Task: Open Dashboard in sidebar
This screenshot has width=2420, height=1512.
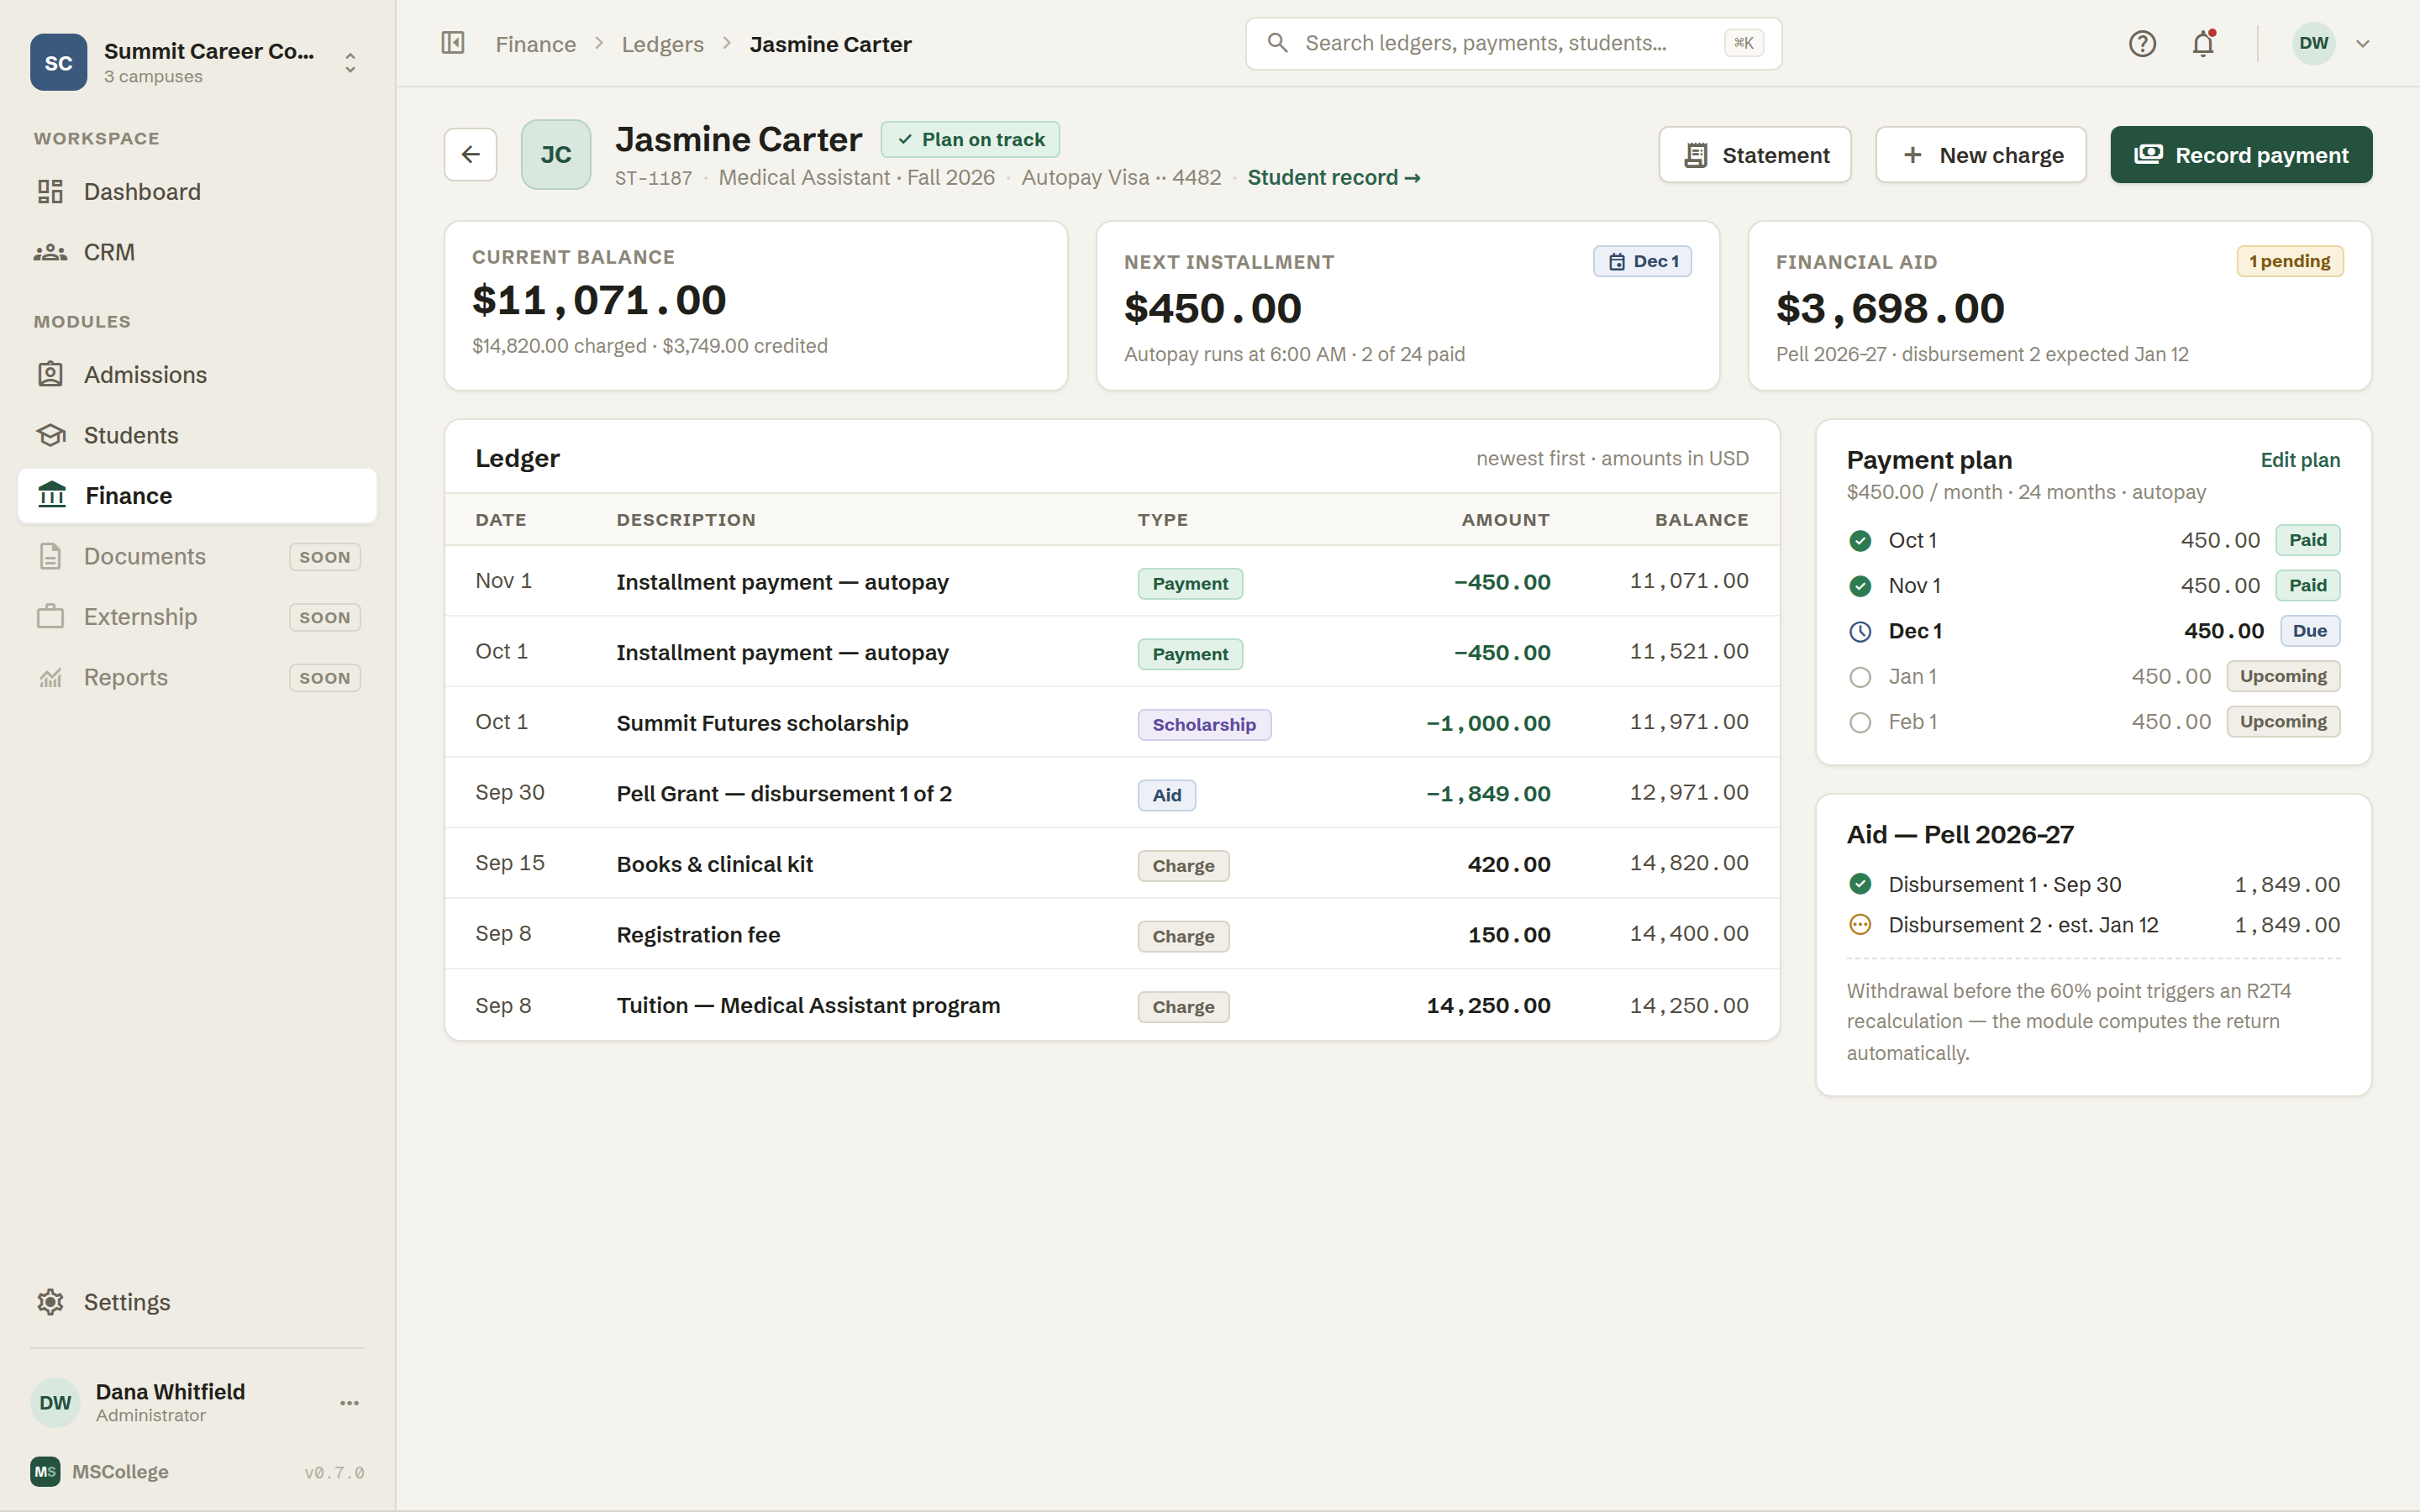Action: coord(197,192)
